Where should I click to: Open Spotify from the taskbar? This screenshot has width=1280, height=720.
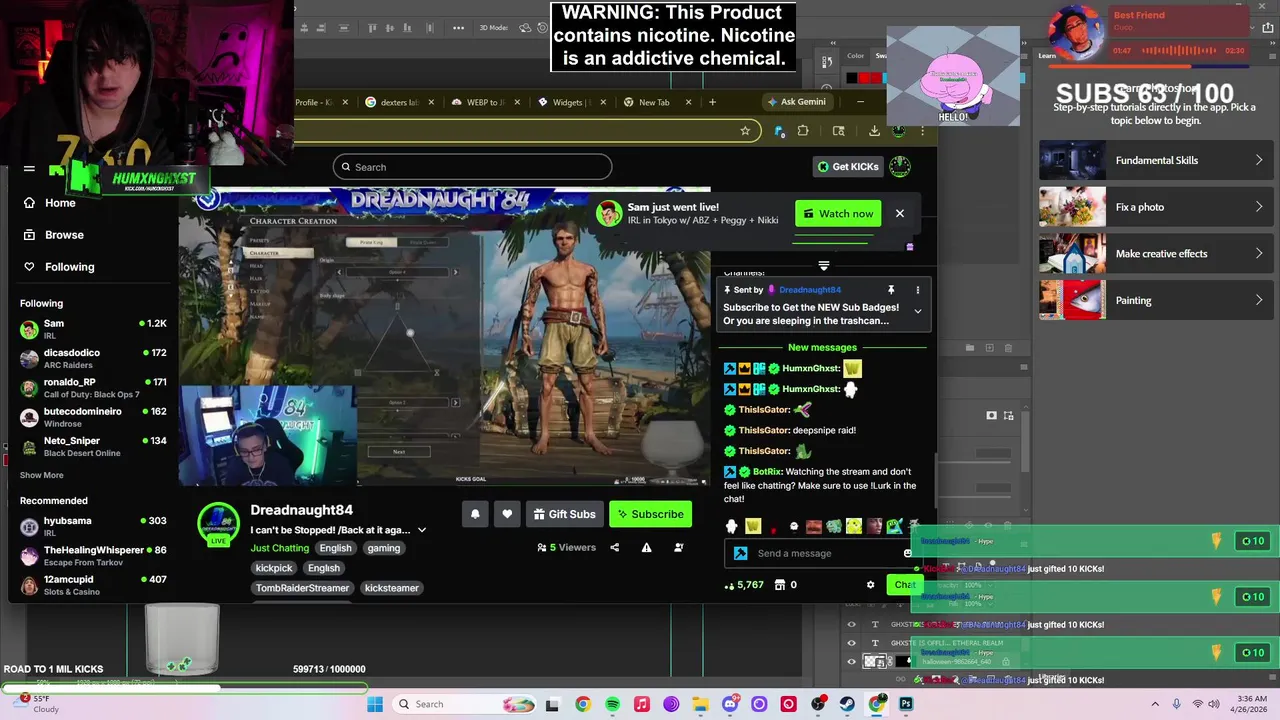click(x=612, y=704)
